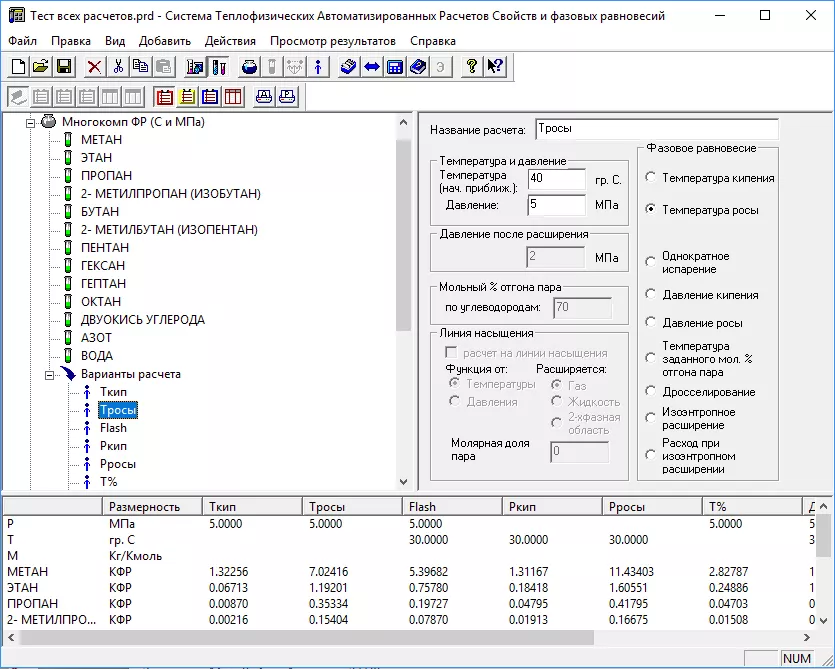Click the Save diskette icon in toolbar
This screenshot has width=835, height=669.
point(64,67)
